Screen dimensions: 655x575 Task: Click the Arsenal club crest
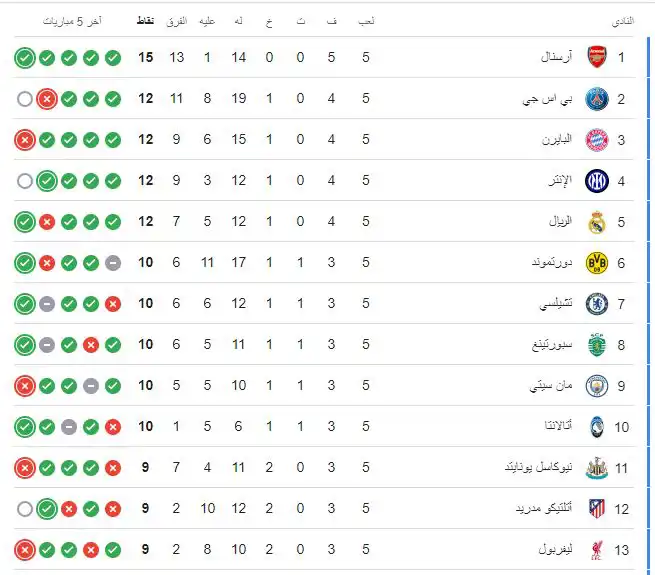[x=597, y=57]
